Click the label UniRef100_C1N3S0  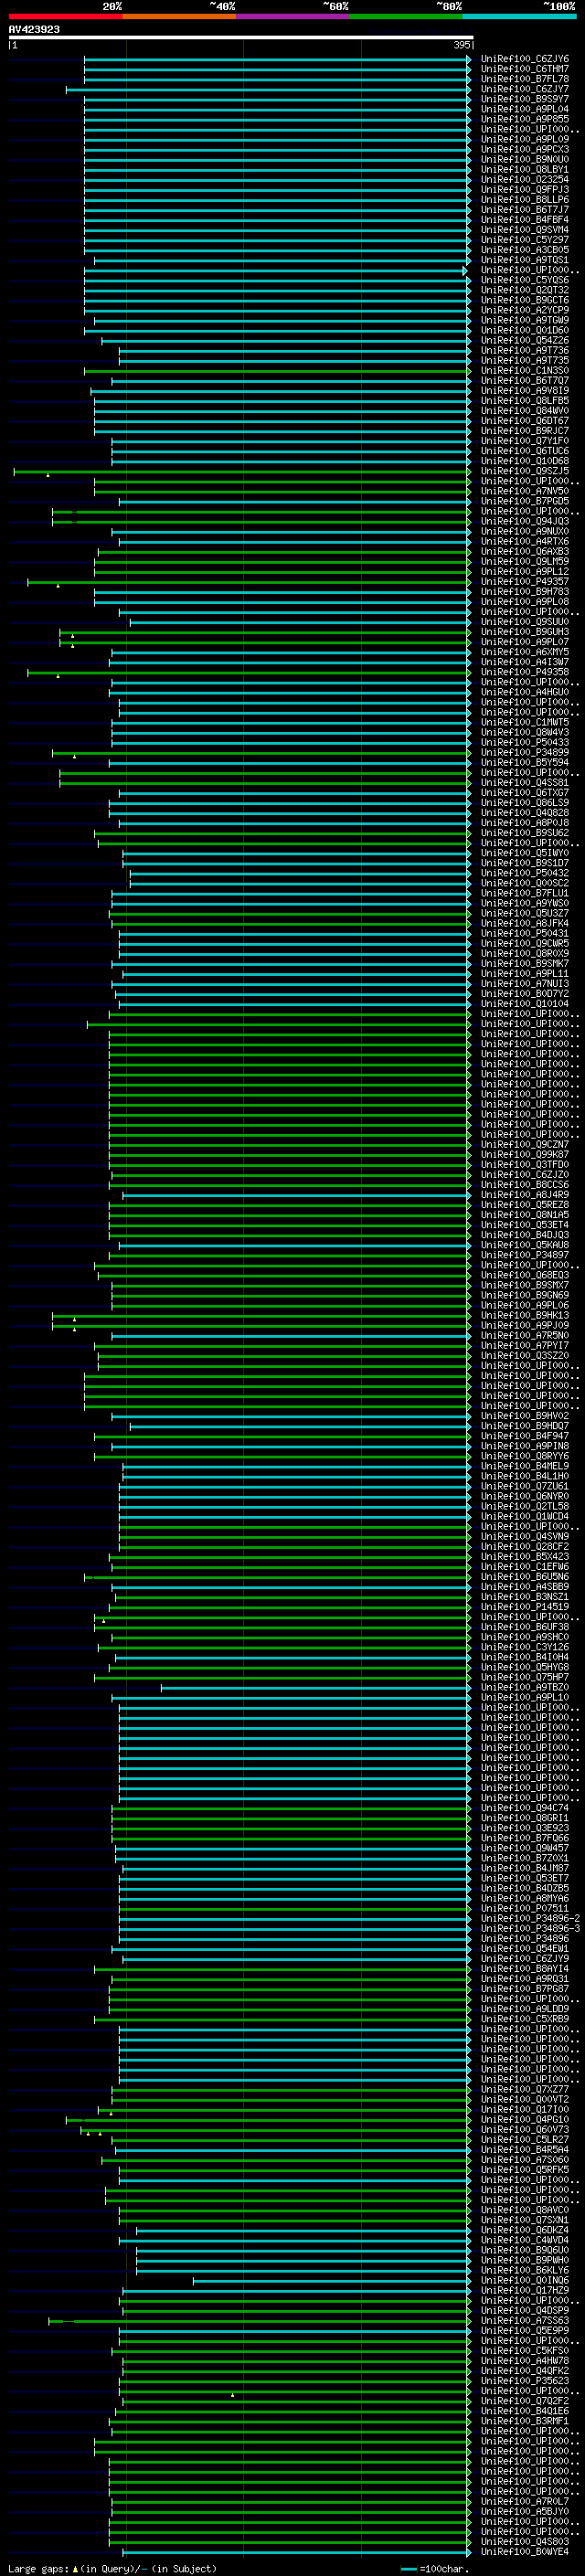click(x=525, y=371)
